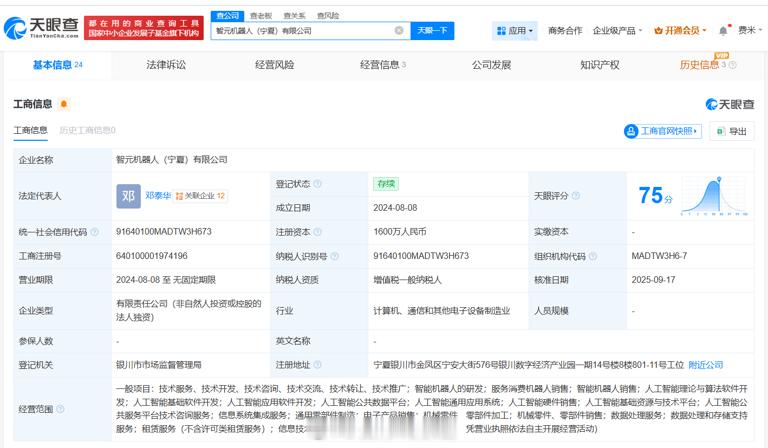Screen dimensions: 768x448
Task: Open the 邓泰华 profile link
Action: click(x=158, y=195)
